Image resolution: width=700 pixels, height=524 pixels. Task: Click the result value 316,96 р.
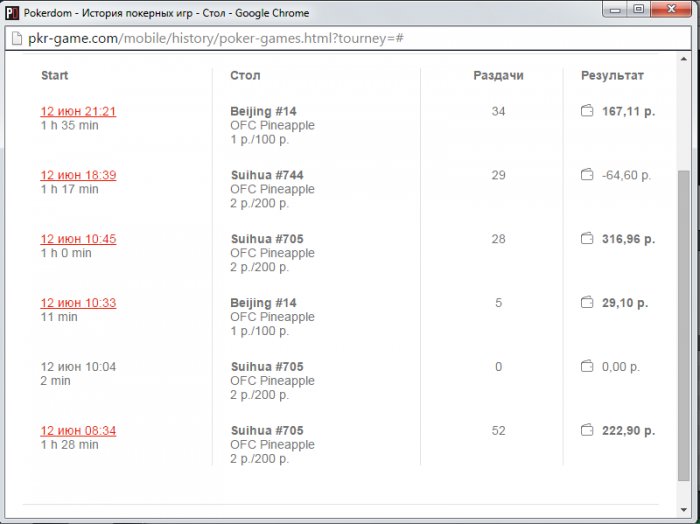point(628,239)
